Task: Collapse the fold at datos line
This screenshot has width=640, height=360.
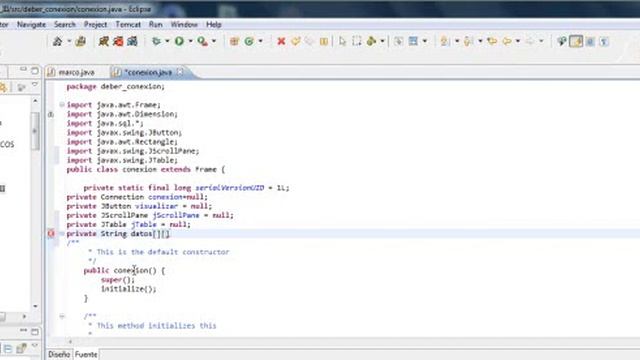Action: point(62,233)
